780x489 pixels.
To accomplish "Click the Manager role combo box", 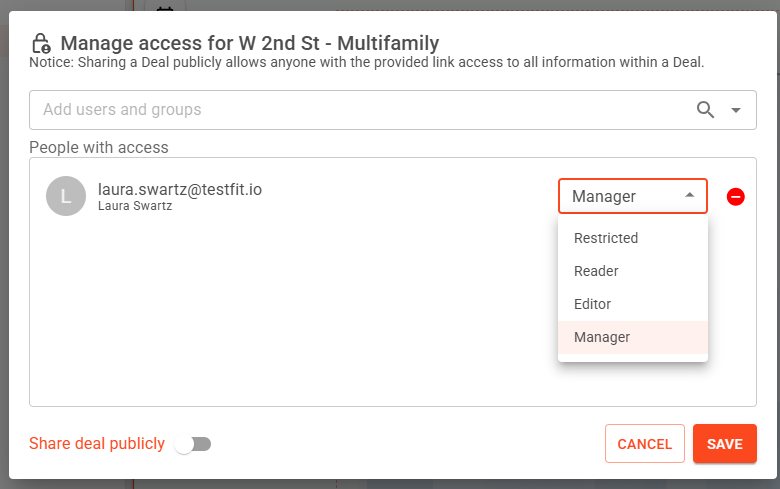I will point(620,197).
